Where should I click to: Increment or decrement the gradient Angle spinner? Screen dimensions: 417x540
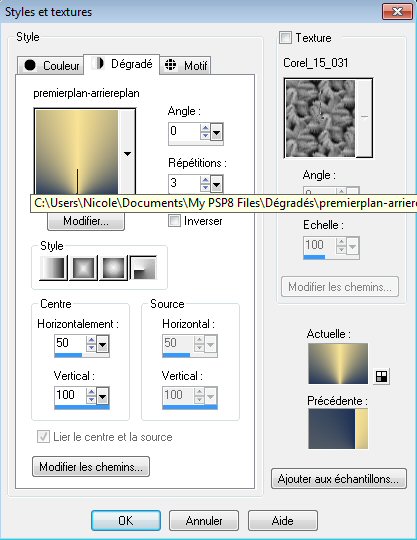point(205,132)
